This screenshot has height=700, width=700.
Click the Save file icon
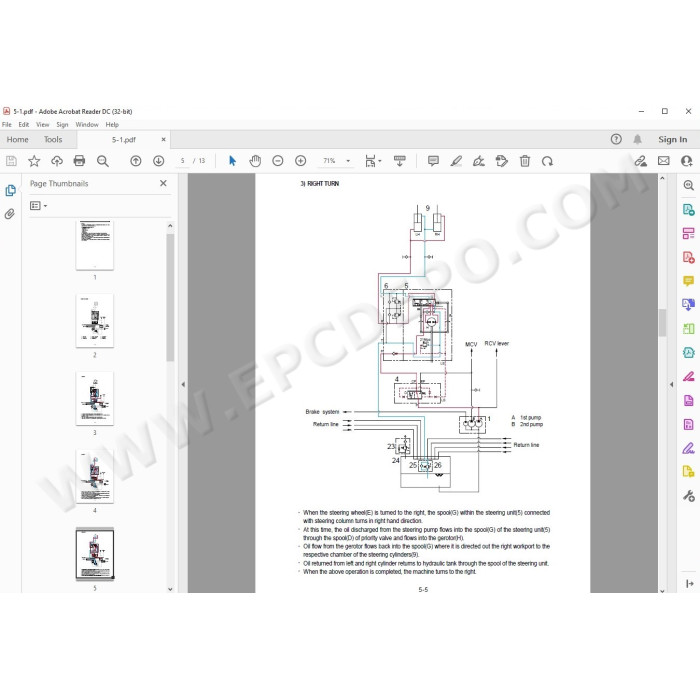(11, 161)
